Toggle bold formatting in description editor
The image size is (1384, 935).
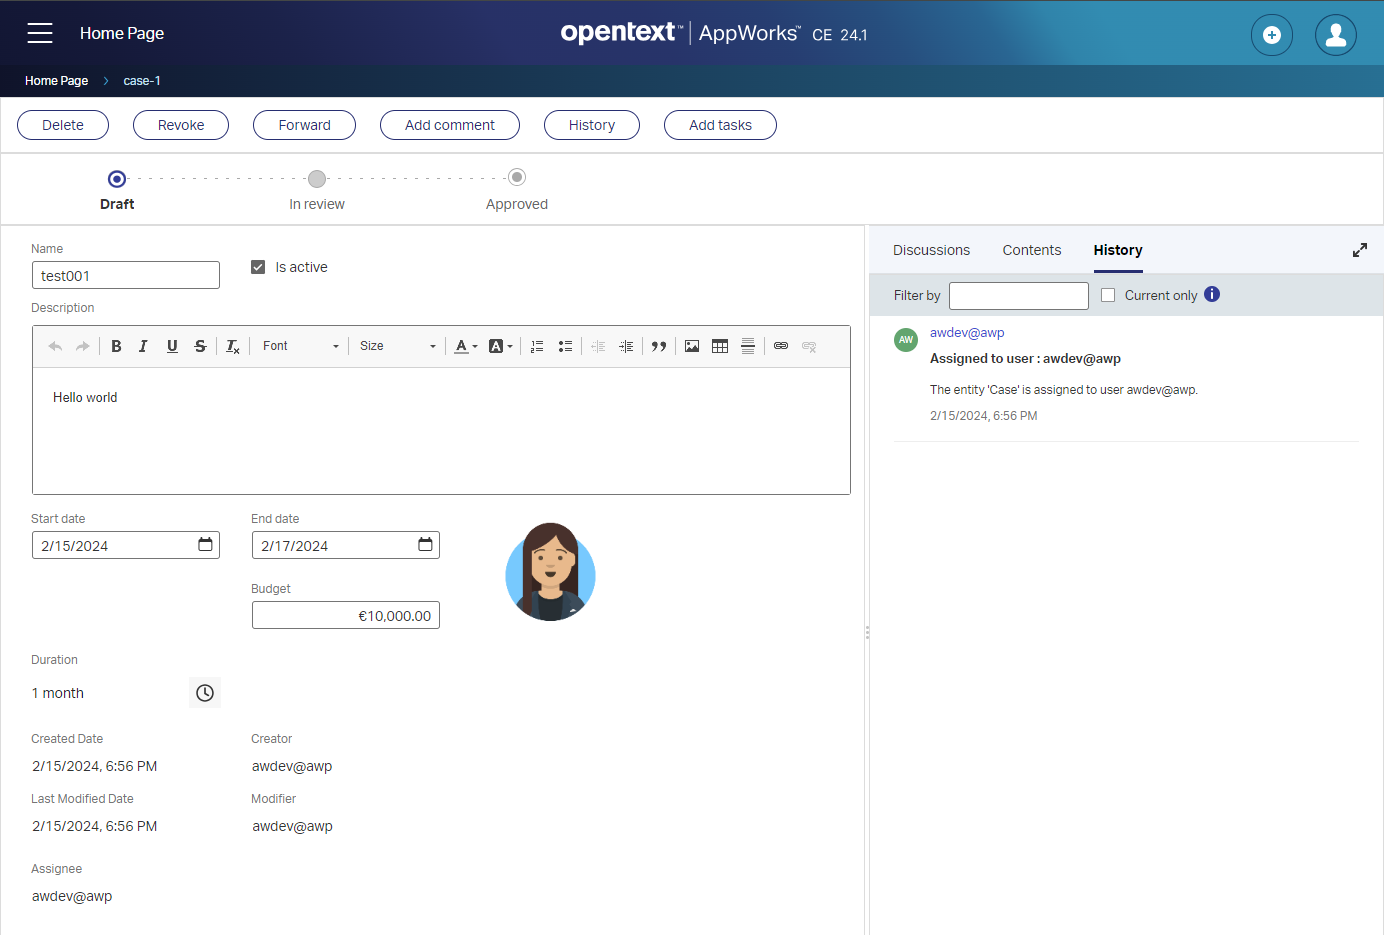click(116, 346)
